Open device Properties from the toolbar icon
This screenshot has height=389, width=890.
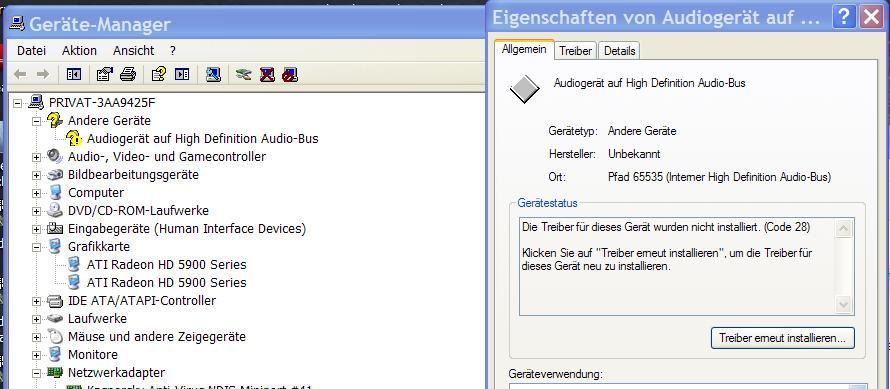(x=105, y=74)
